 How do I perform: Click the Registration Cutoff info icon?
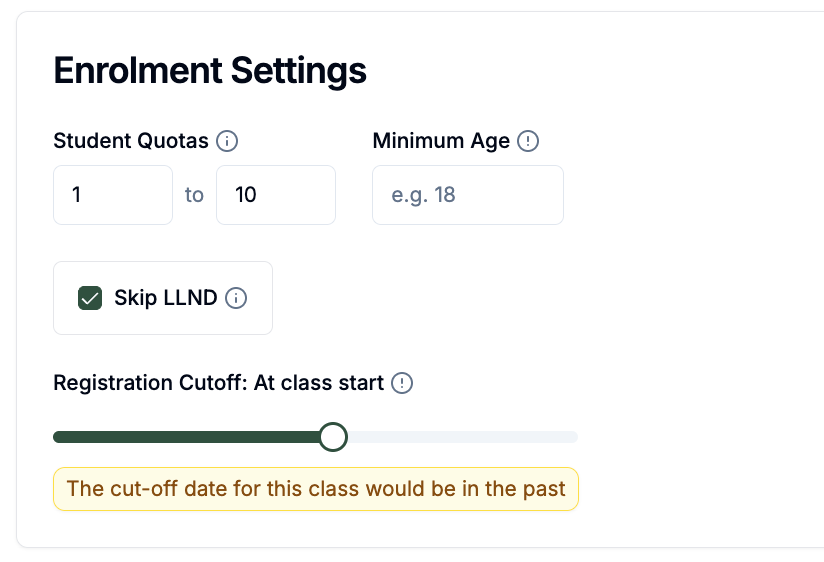pyautogui.click(x=402, y=383)
